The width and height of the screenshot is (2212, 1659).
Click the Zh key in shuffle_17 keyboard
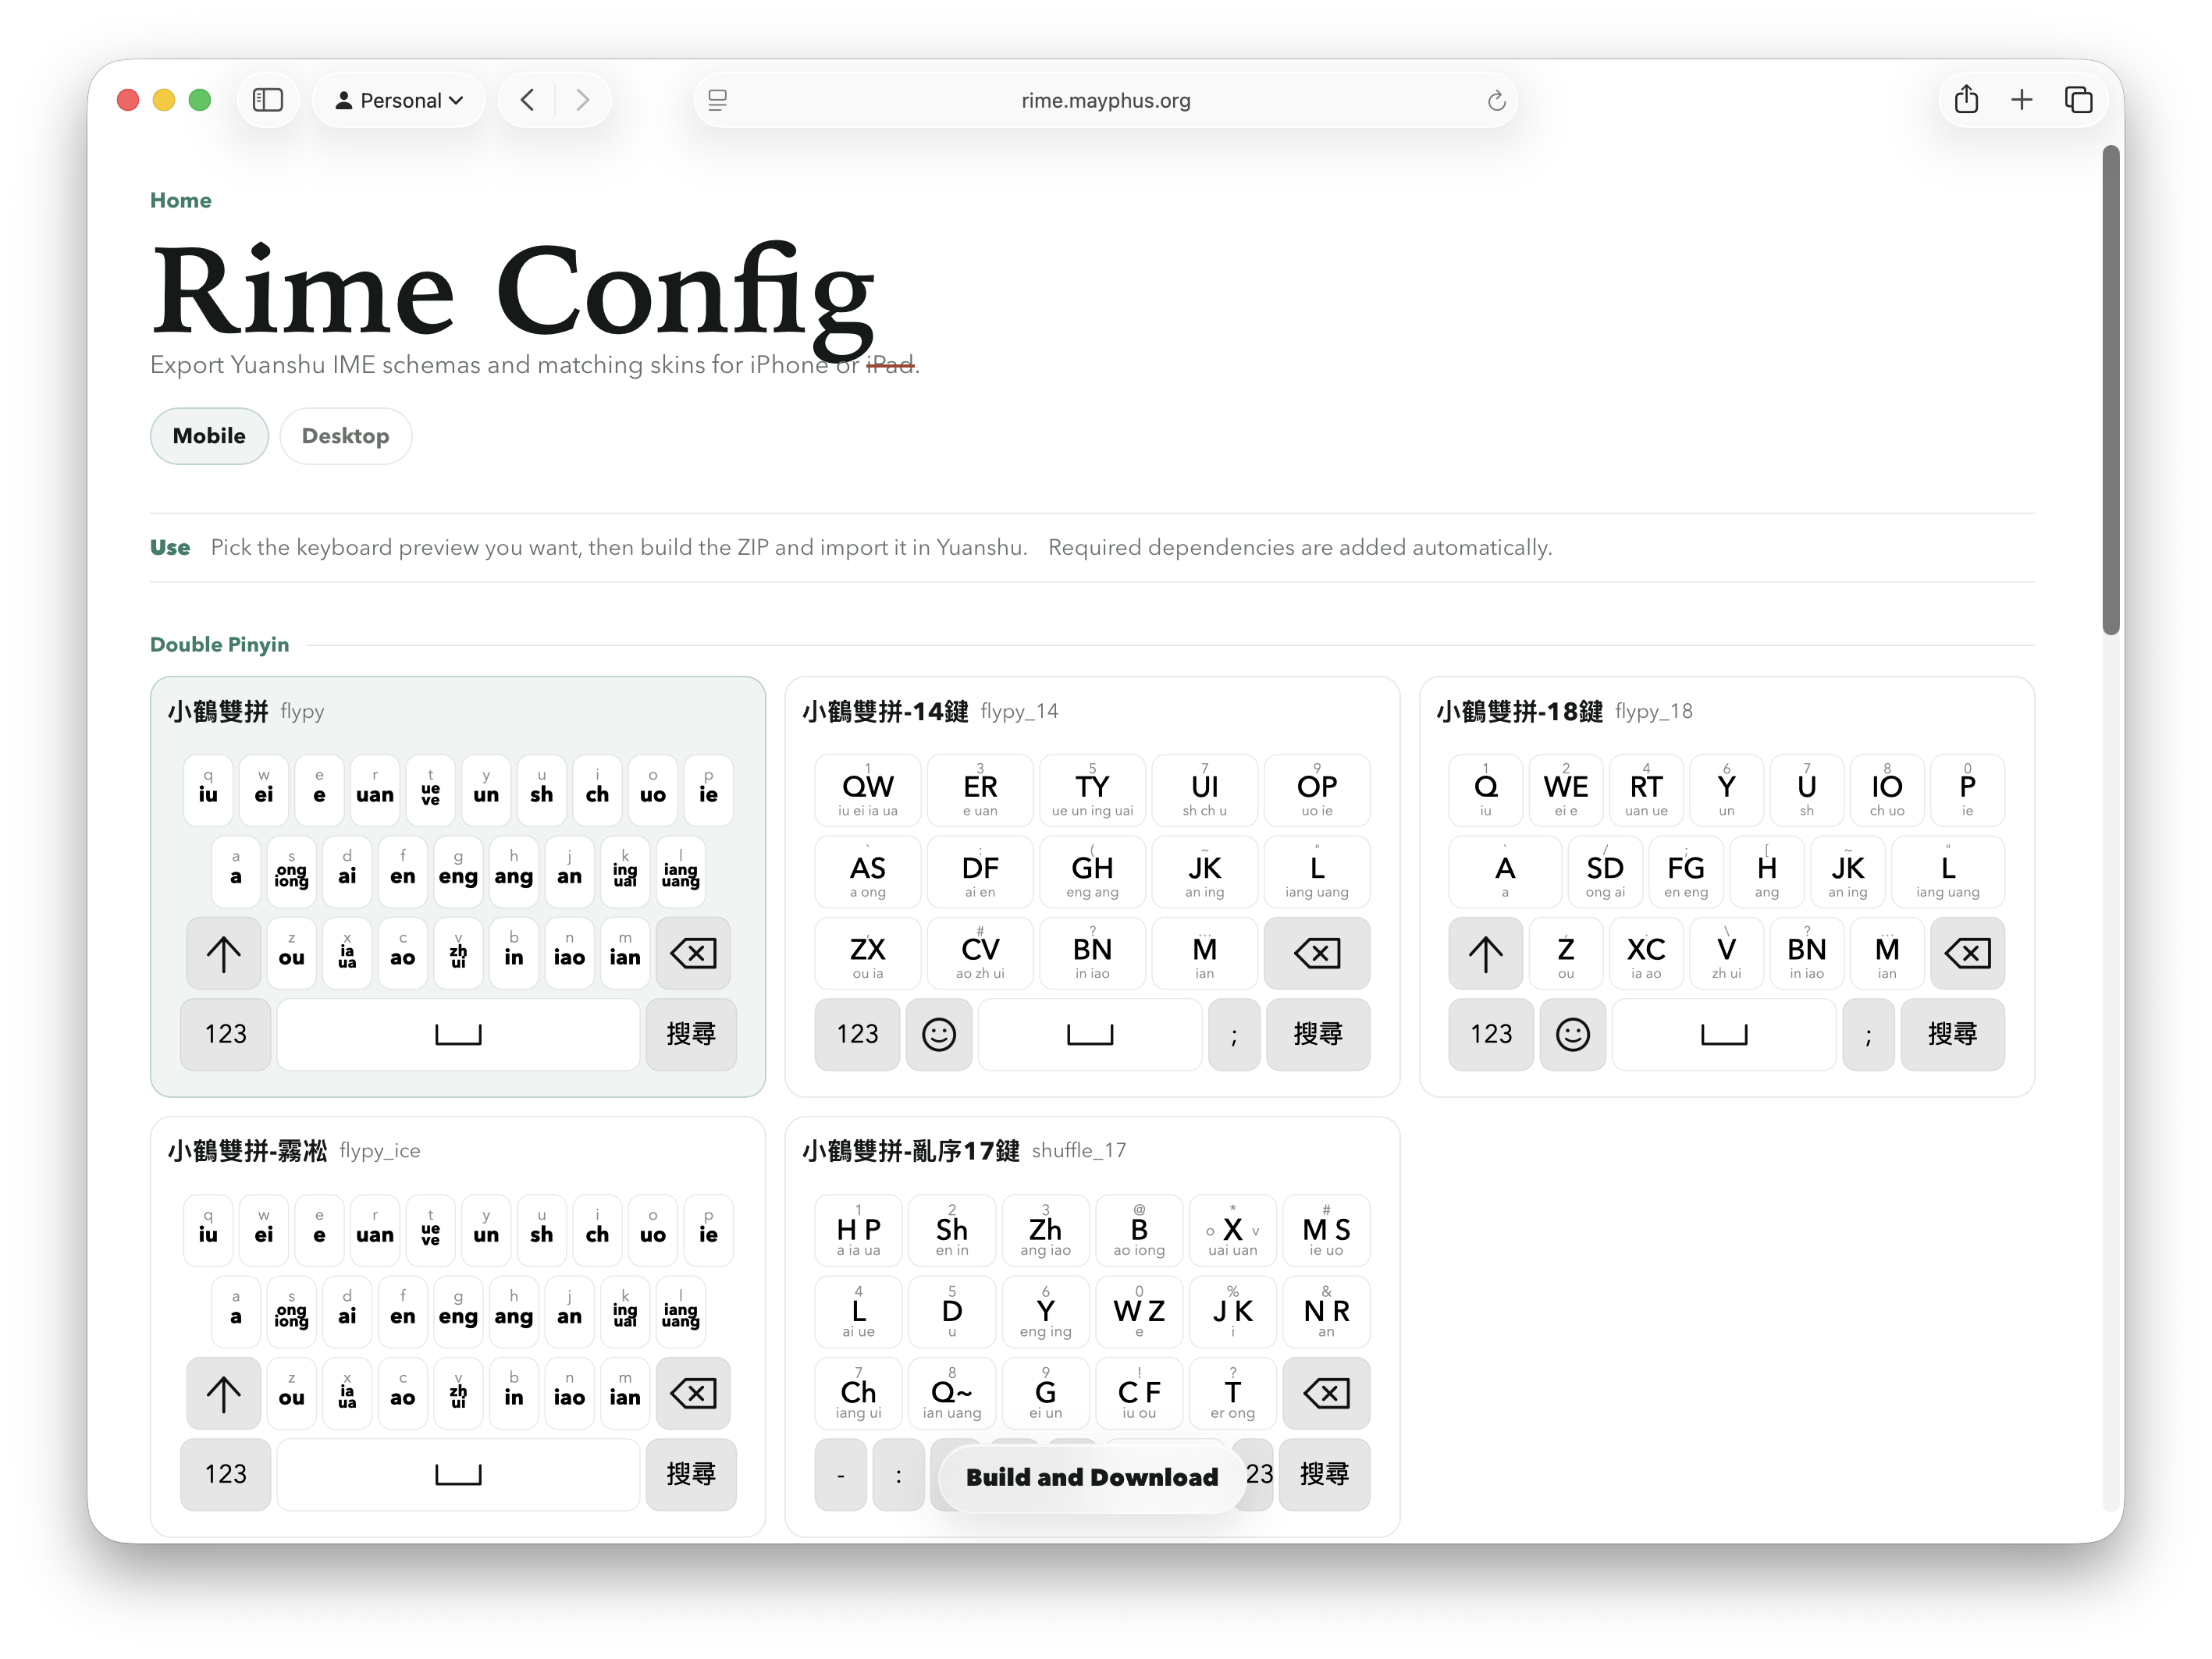pyautogui.click(x=1045, y=1231)
